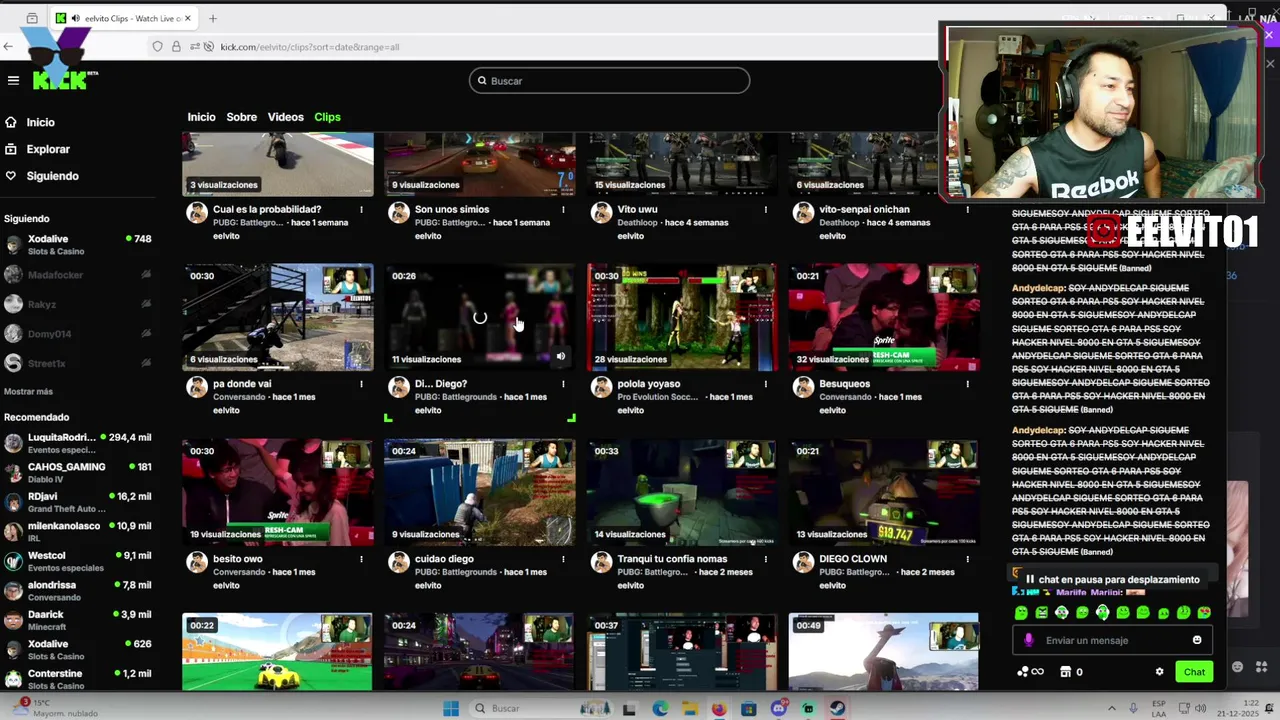1280x720 pixels.
Task: Open Steam from the Windows taskbar
Action: (x=837, y=709)
